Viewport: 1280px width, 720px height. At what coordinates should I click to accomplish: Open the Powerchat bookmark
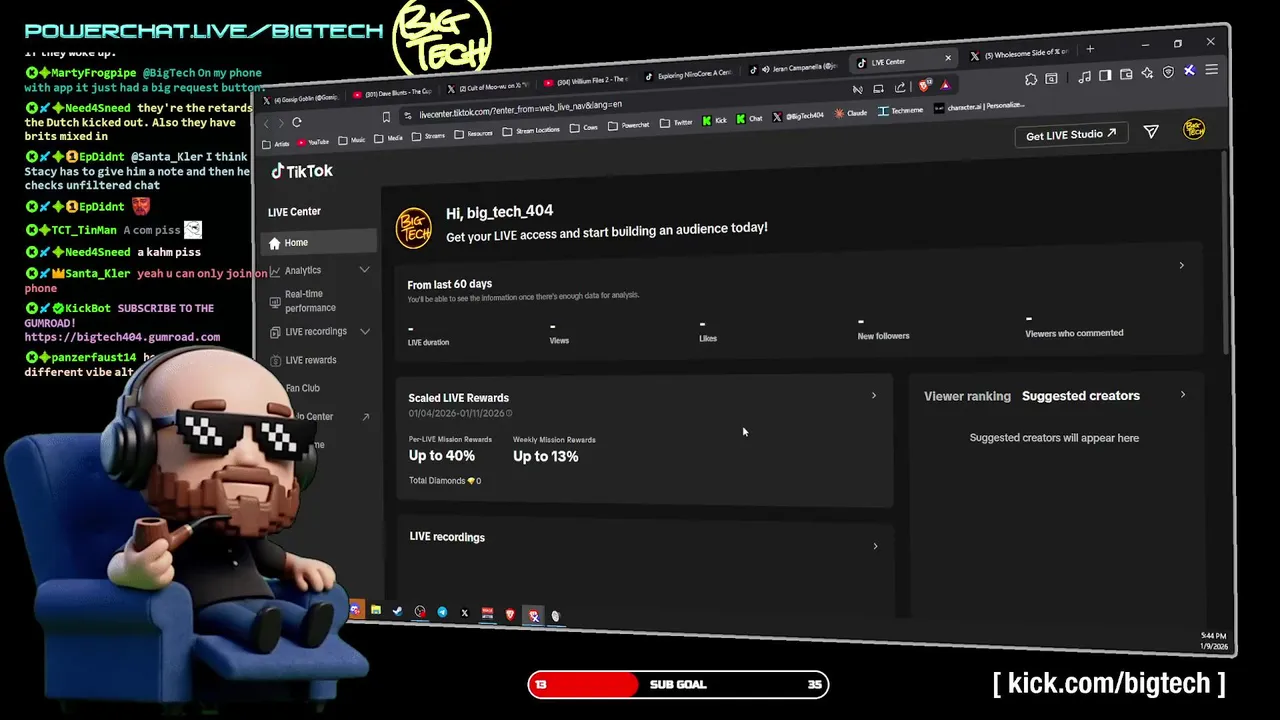pos(628,125)
